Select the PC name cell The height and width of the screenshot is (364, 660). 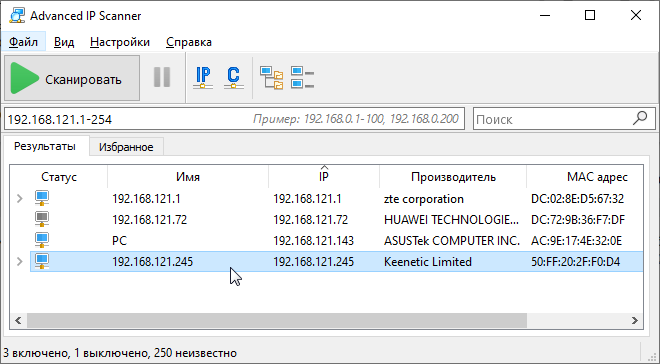120,241
